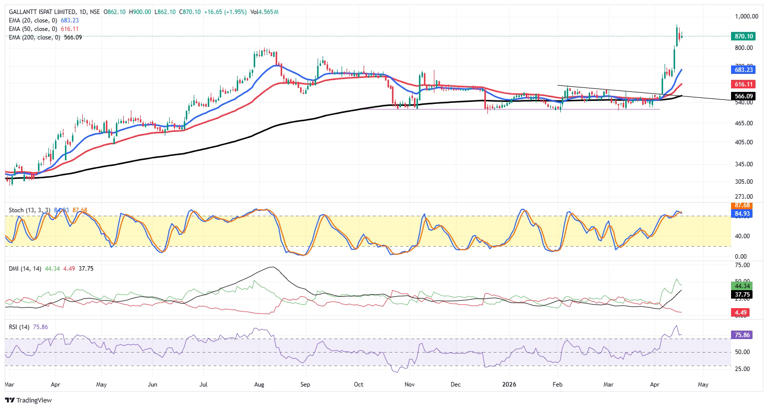Click the 465.00 price axis label
Viewport: 768px width, 409px height.
point(744,123)
